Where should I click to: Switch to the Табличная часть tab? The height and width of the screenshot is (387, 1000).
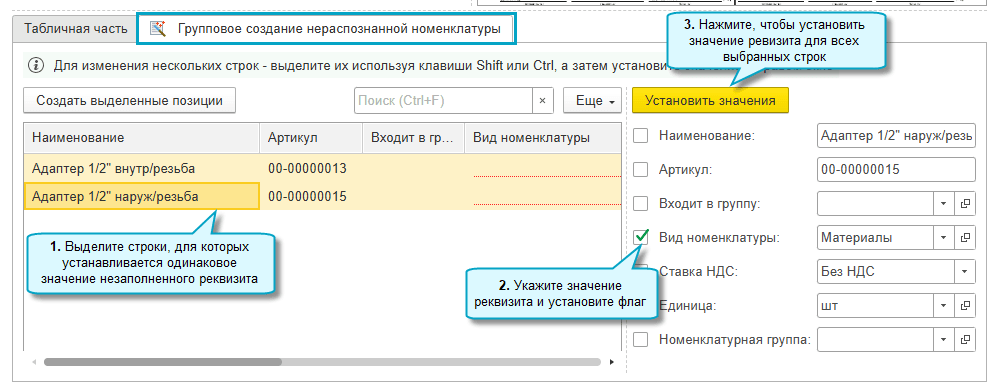(75, 29)
